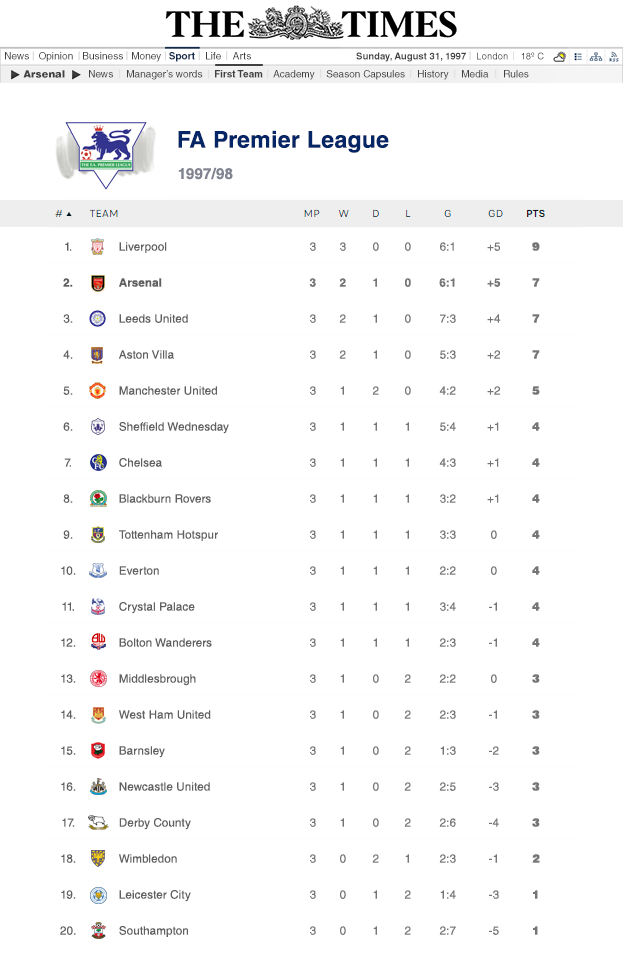Sort the table by GD column
The width and height of the screenshot is (623, 966).
click(495, 214)
